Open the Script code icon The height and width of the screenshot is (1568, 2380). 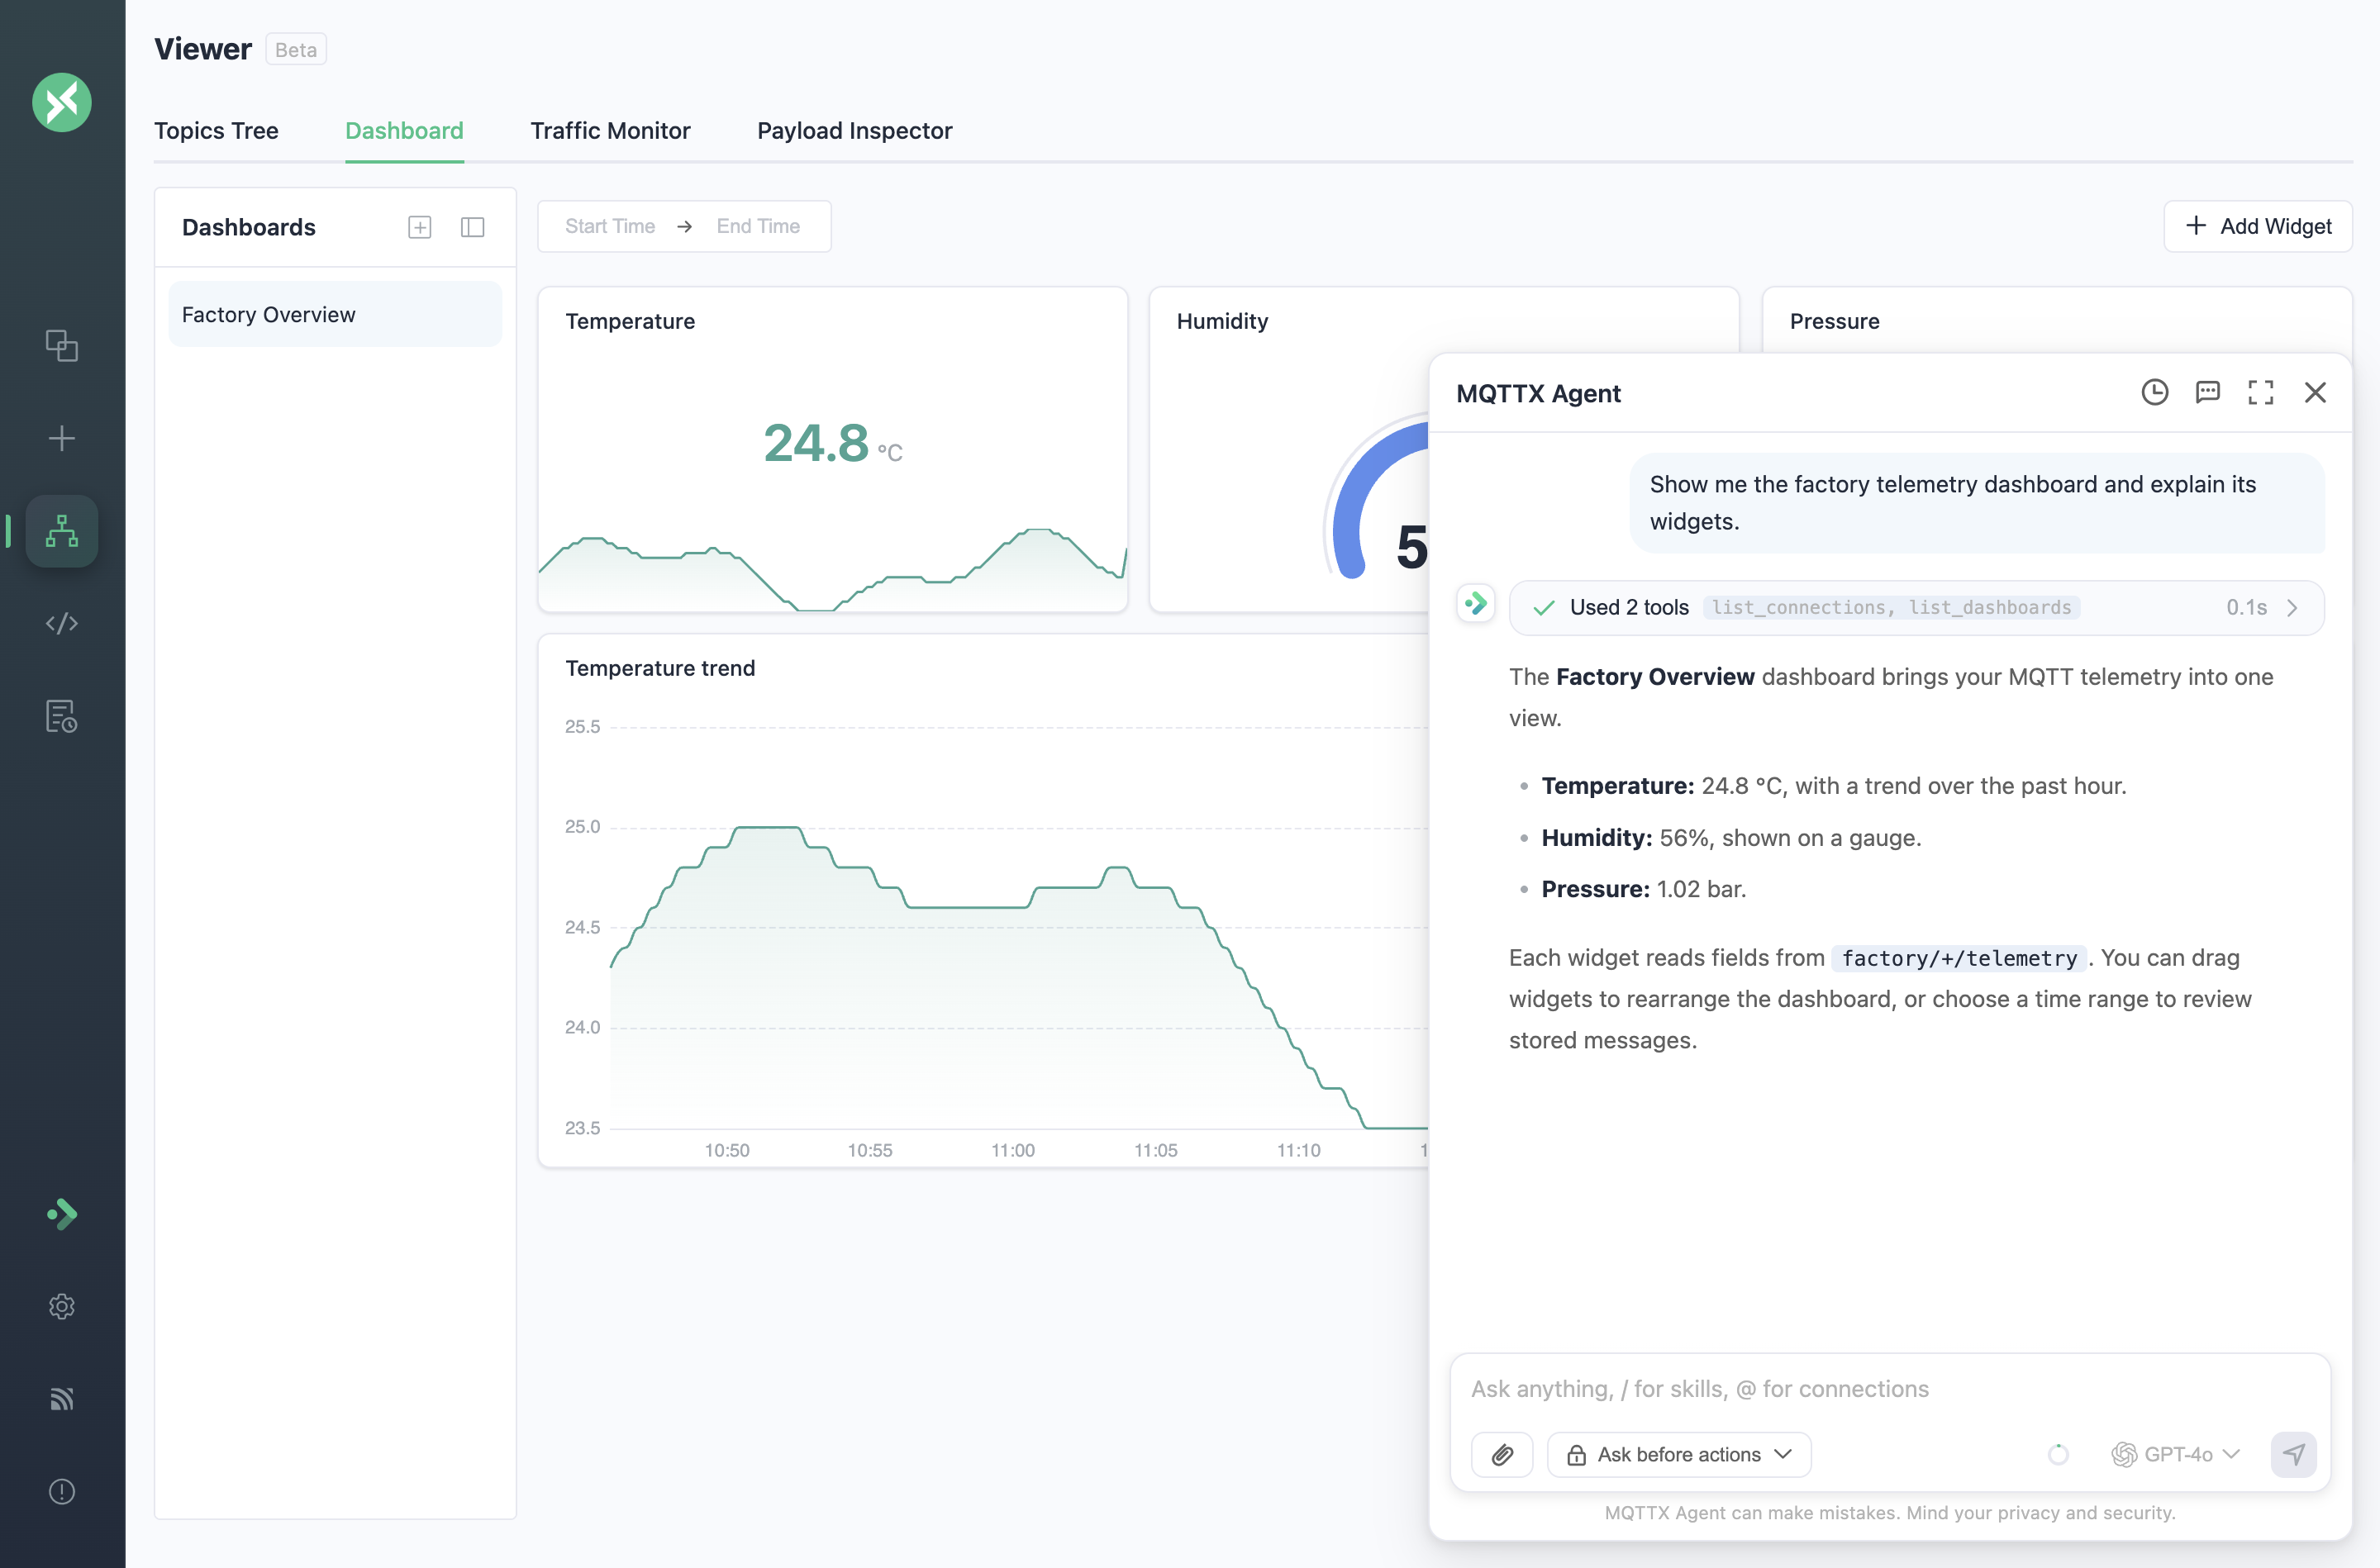(62, 623)
